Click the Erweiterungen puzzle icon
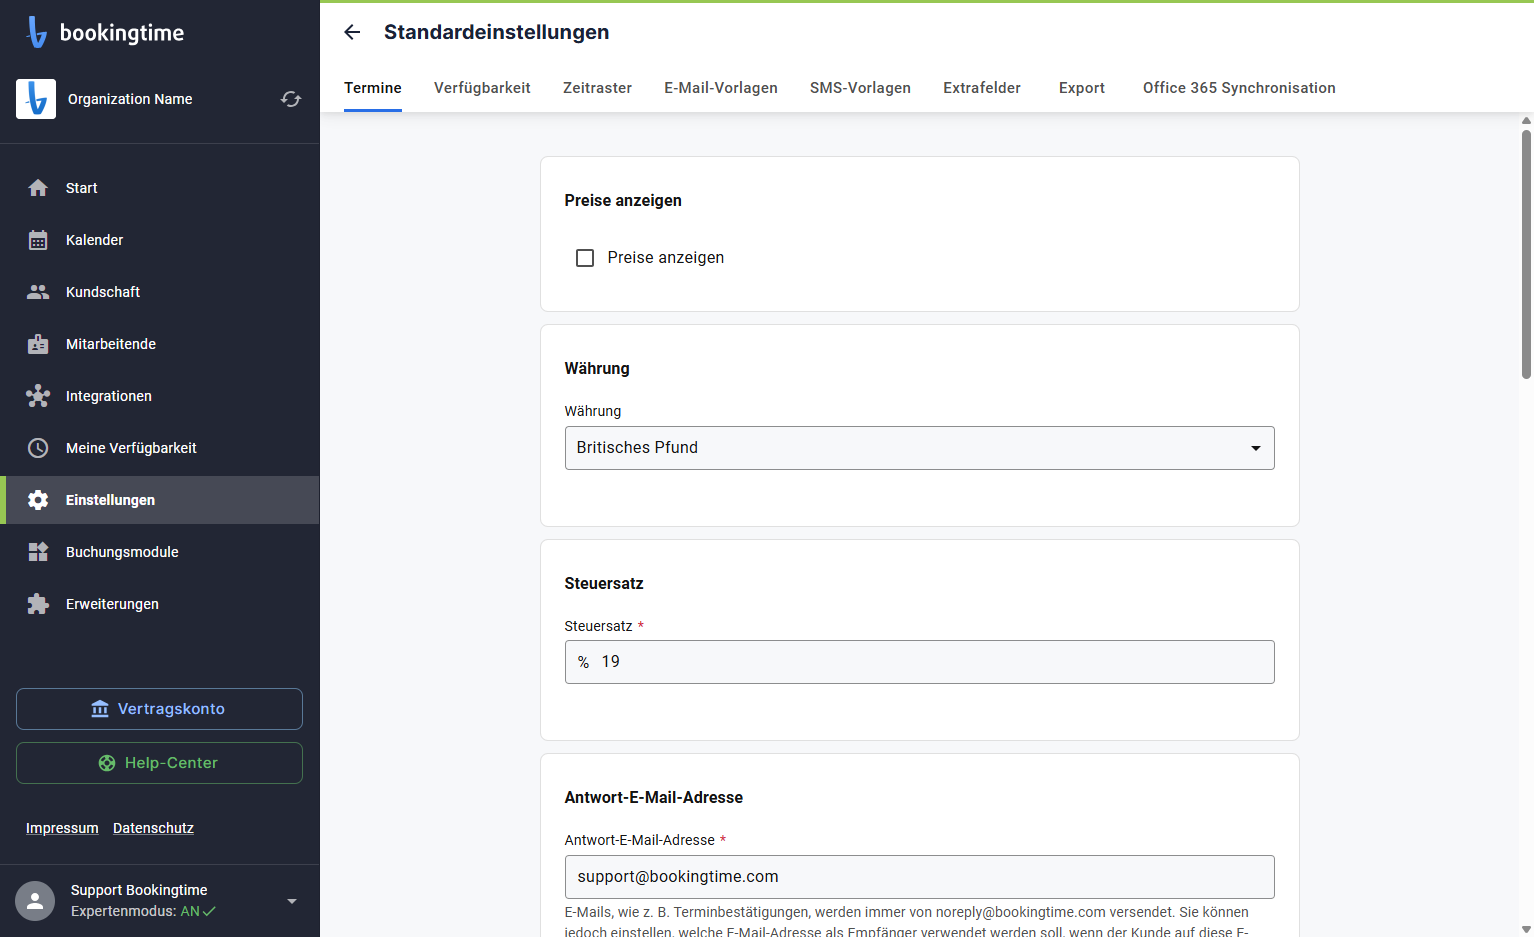The height and width of the screenshot is (937, 1534). 38,604
